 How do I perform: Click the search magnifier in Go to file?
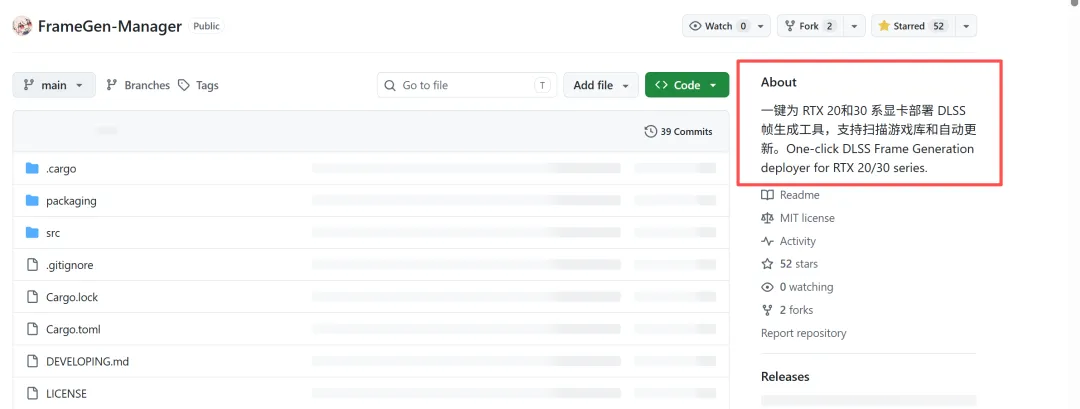390,85
